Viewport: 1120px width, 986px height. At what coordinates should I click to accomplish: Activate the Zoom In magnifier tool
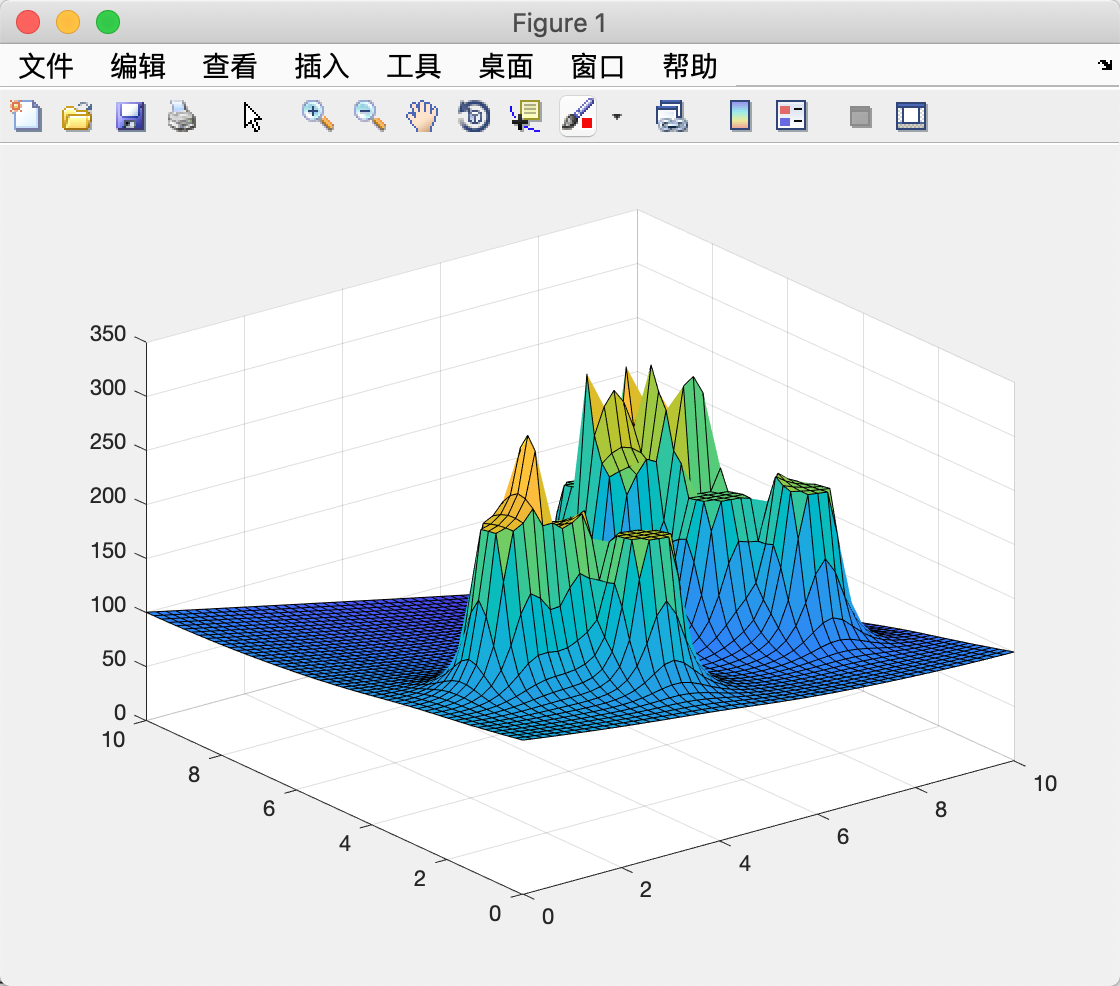click(x=317, y=116)
